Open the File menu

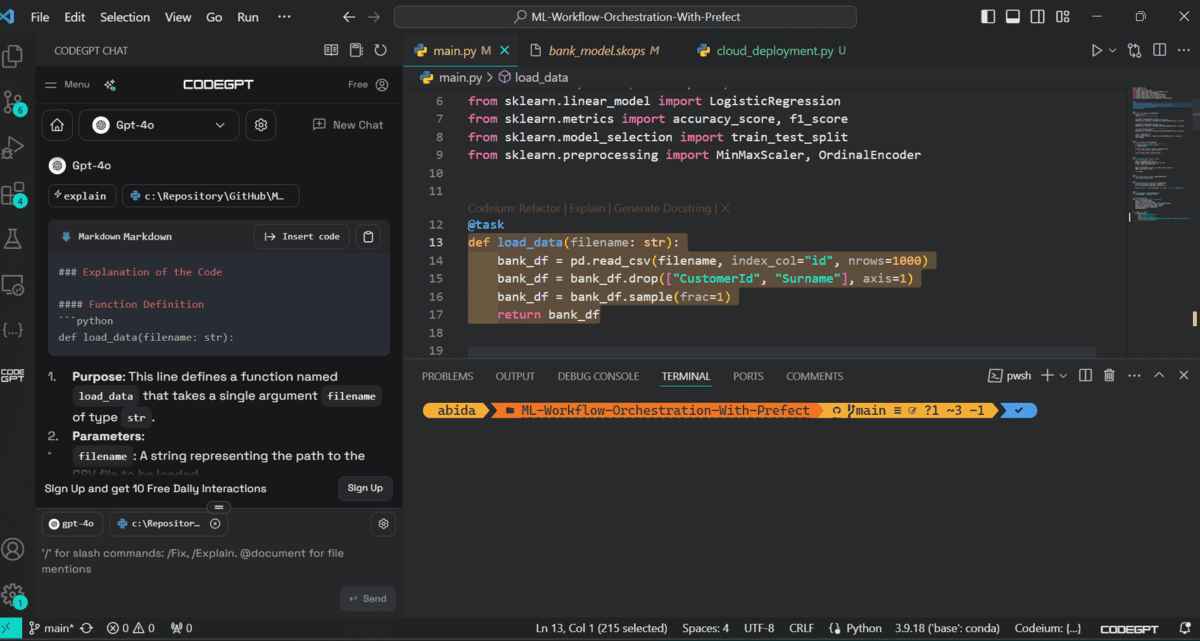pos(40,17)
